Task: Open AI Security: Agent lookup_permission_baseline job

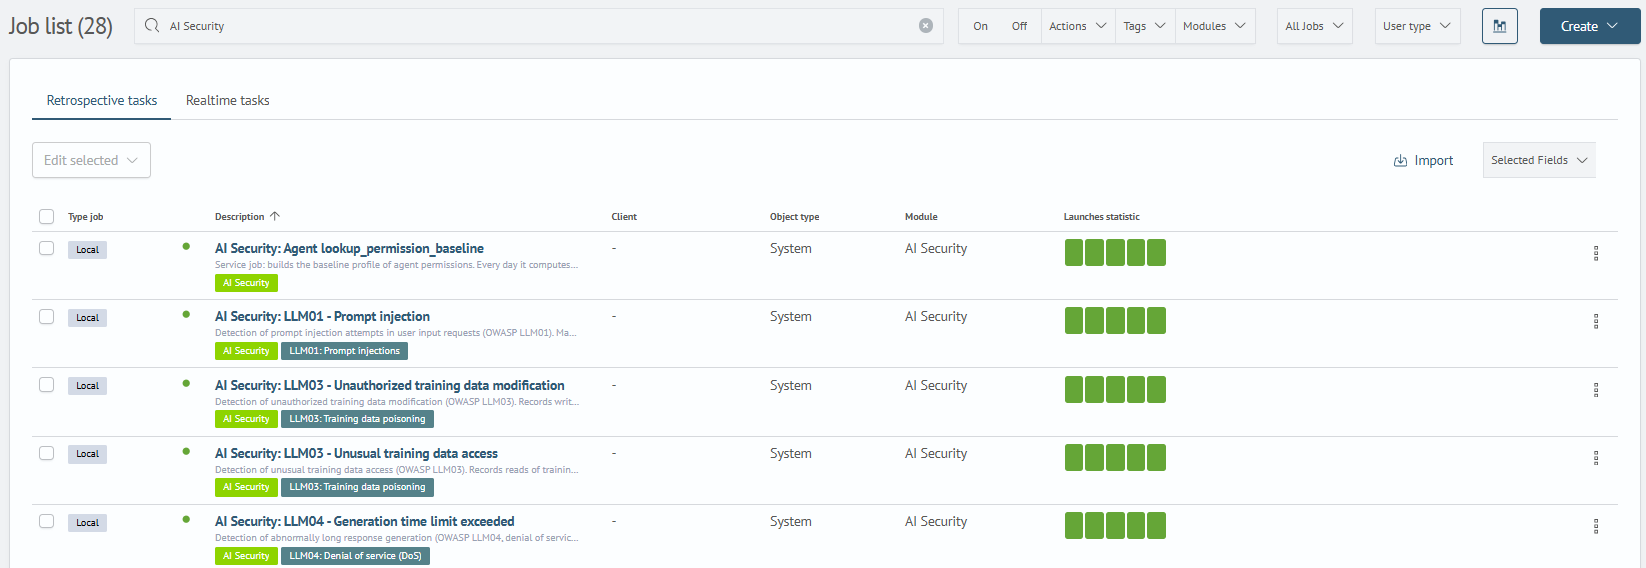Action: click(349, 248)
